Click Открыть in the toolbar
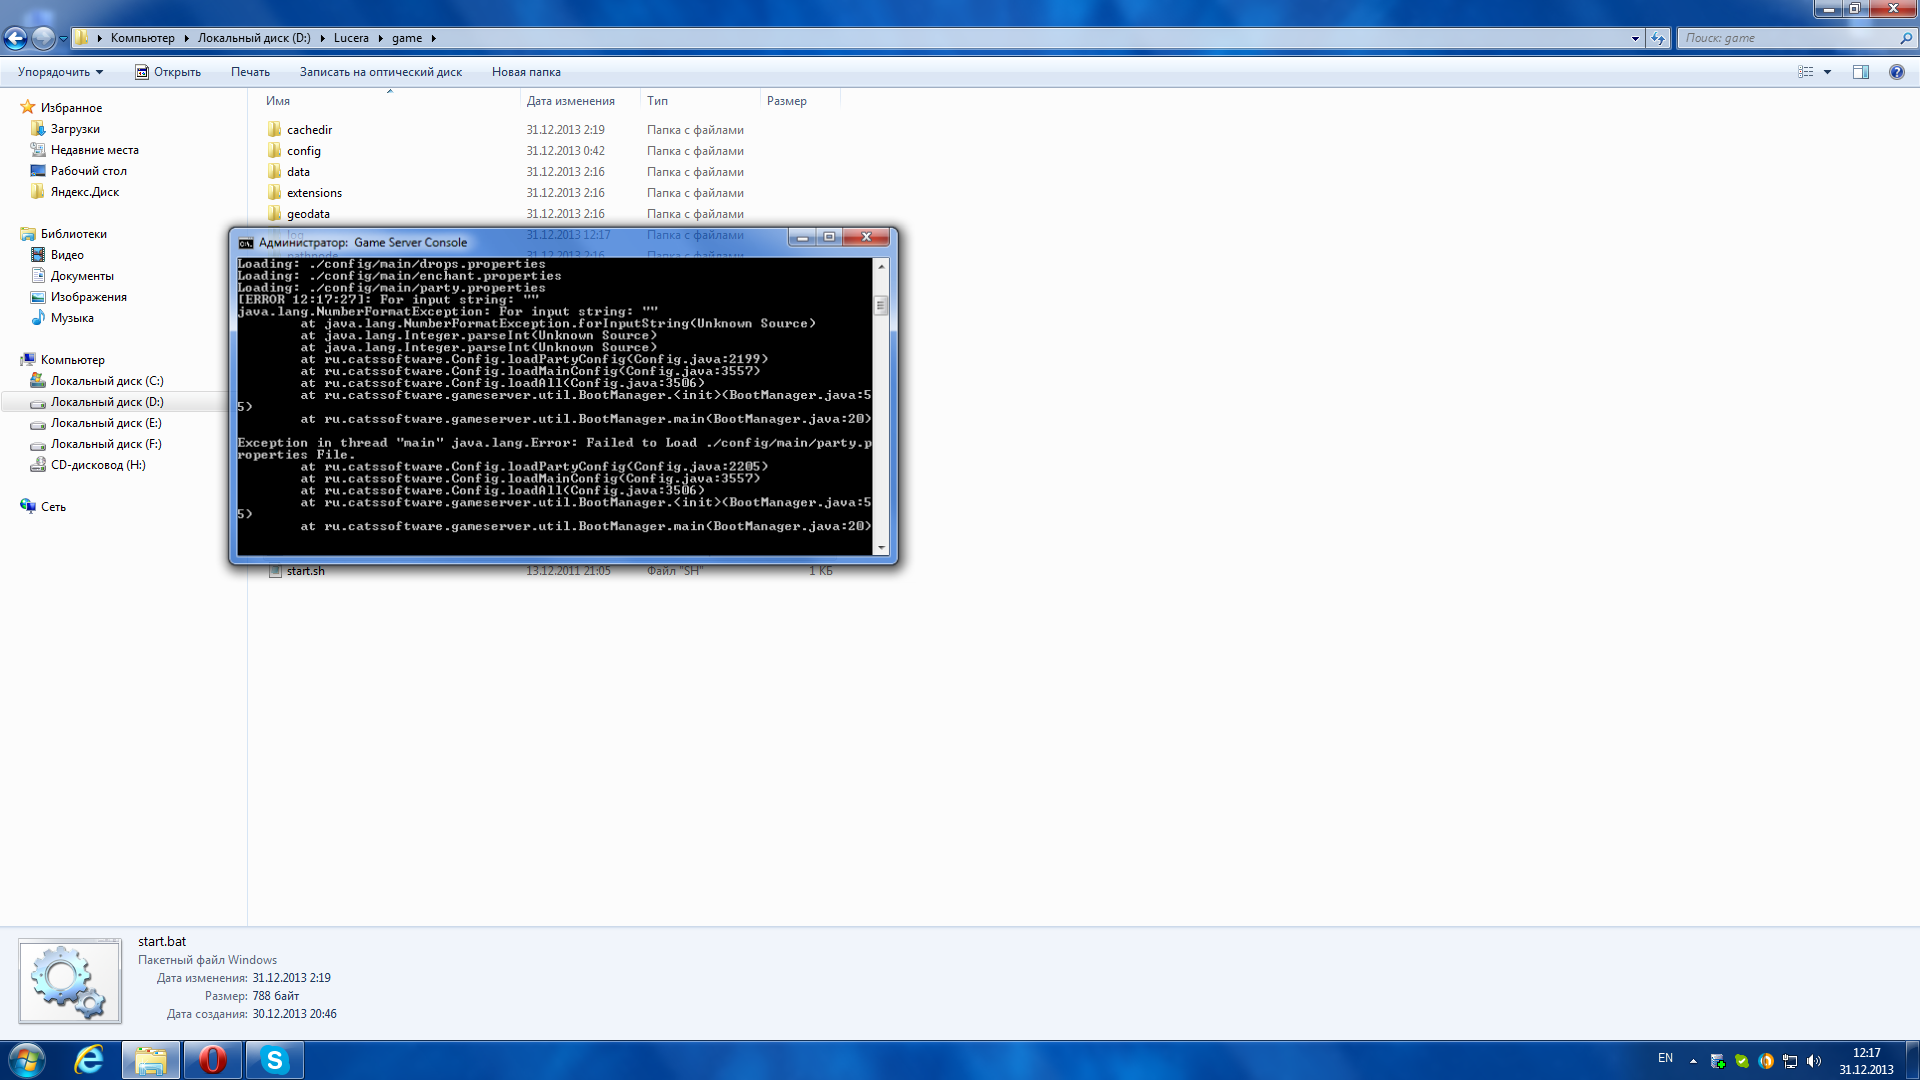The width and height of the screenshot is (1920, 1080). coord(168,72)
